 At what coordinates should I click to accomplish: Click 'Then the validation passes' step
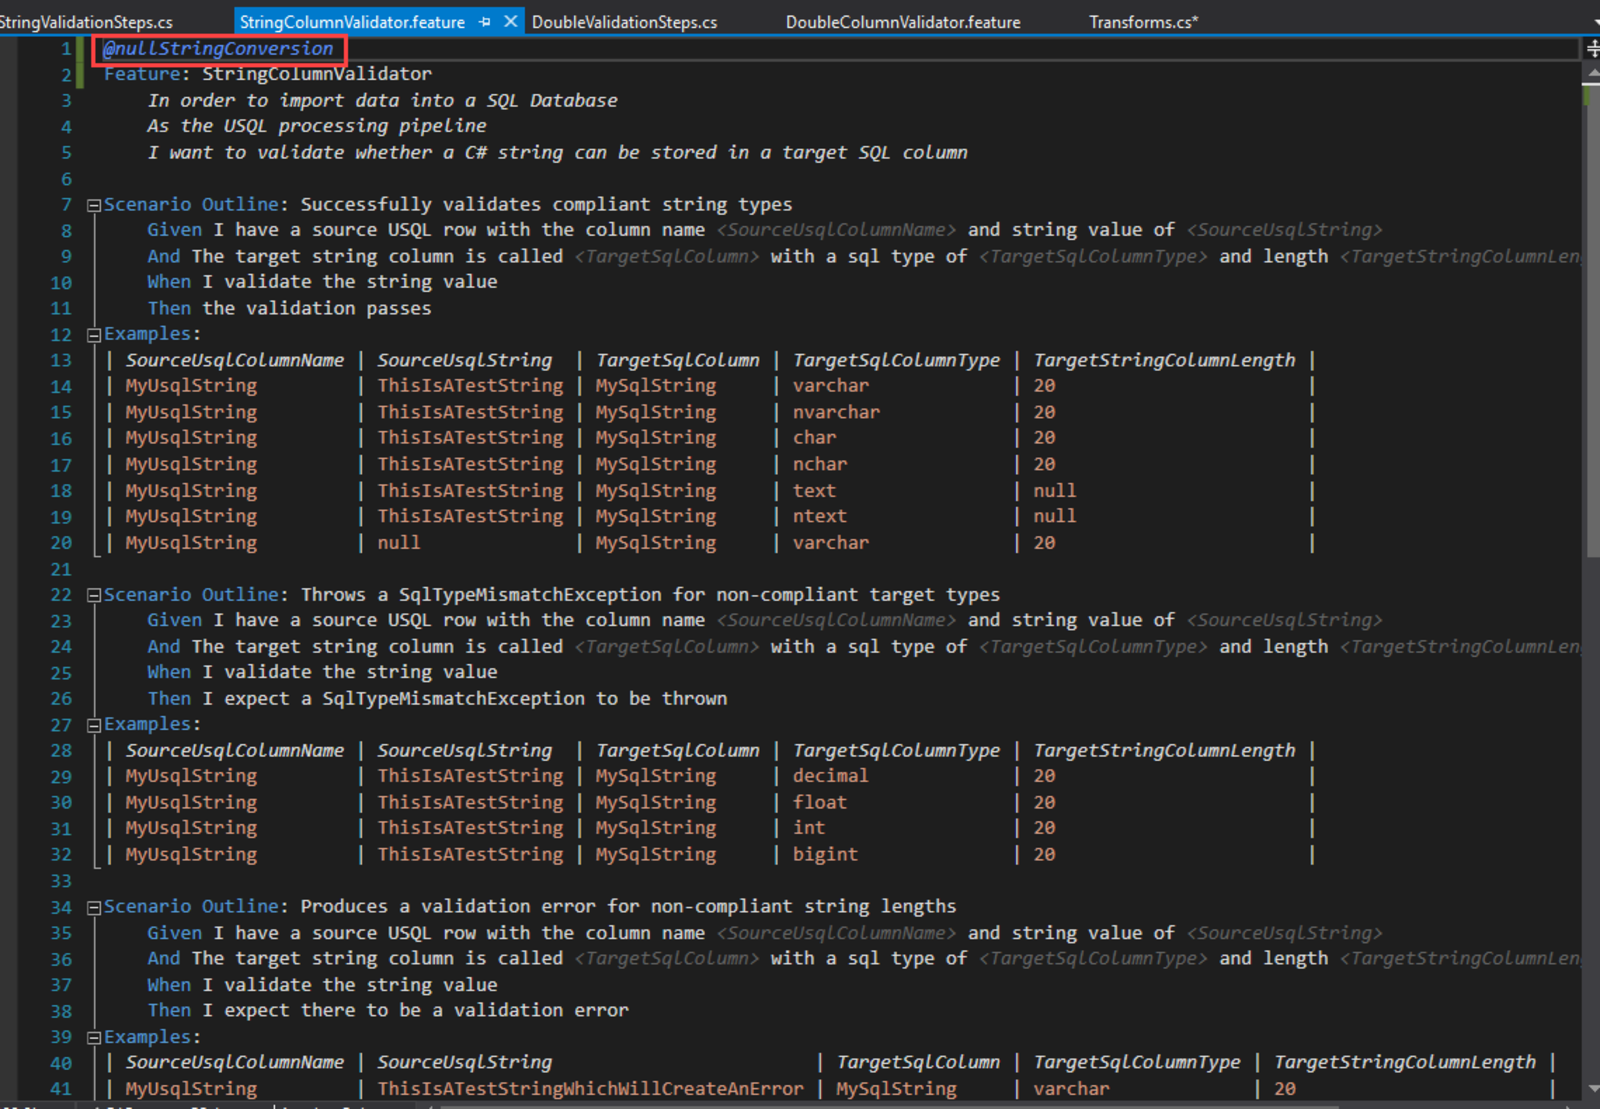click(x=289, y=308)
